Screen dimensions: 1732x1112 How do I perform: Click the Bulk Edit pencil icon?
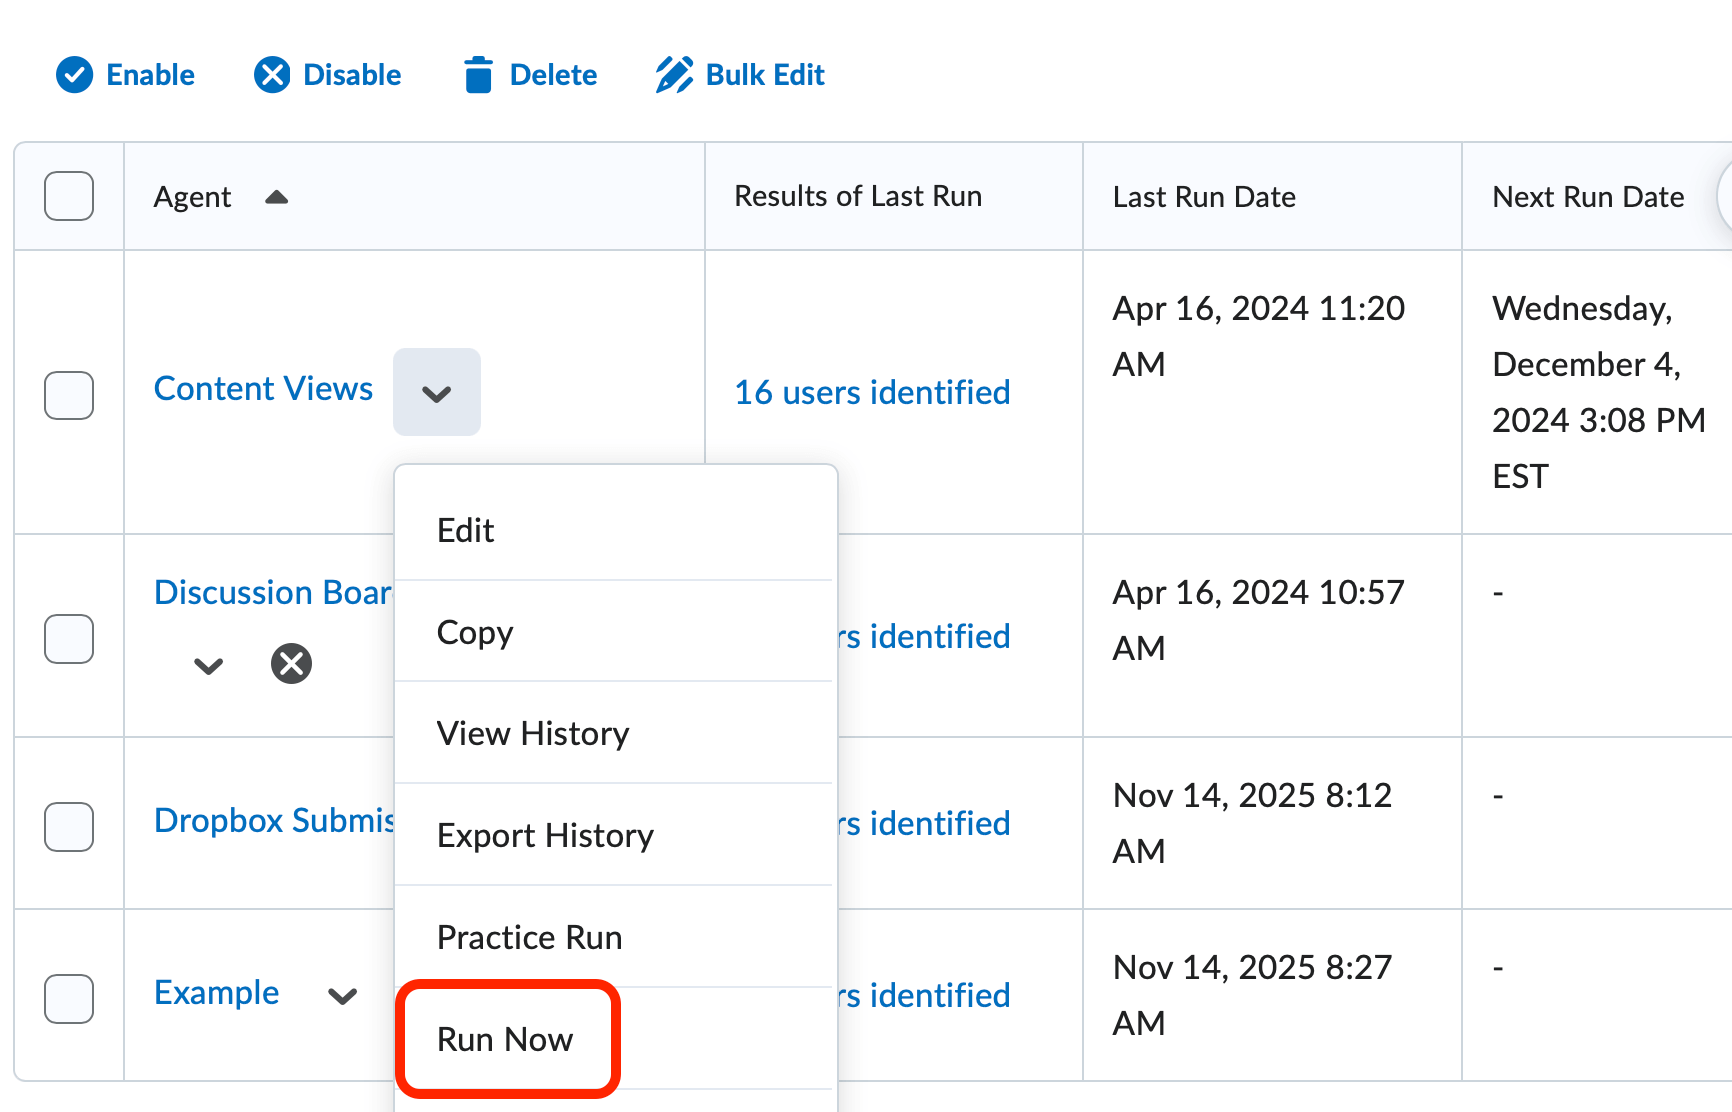[674, 74]
